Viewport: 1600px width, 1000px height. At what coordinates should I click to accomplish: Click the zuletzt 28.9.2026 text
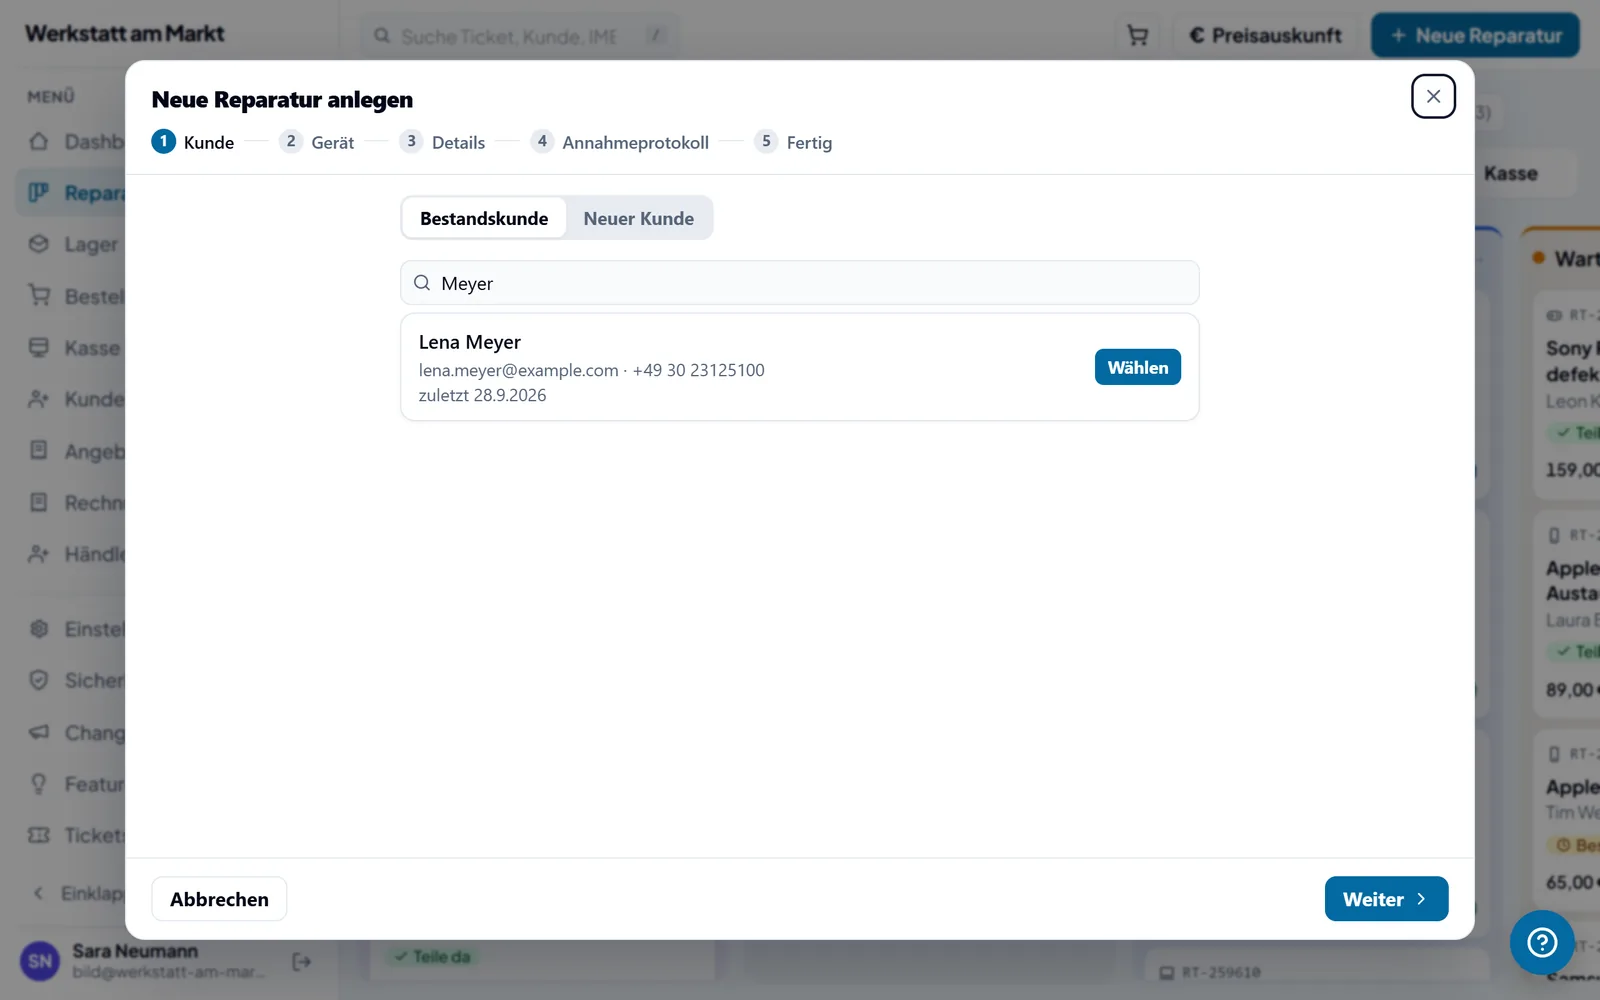click(x=482, y=395)
